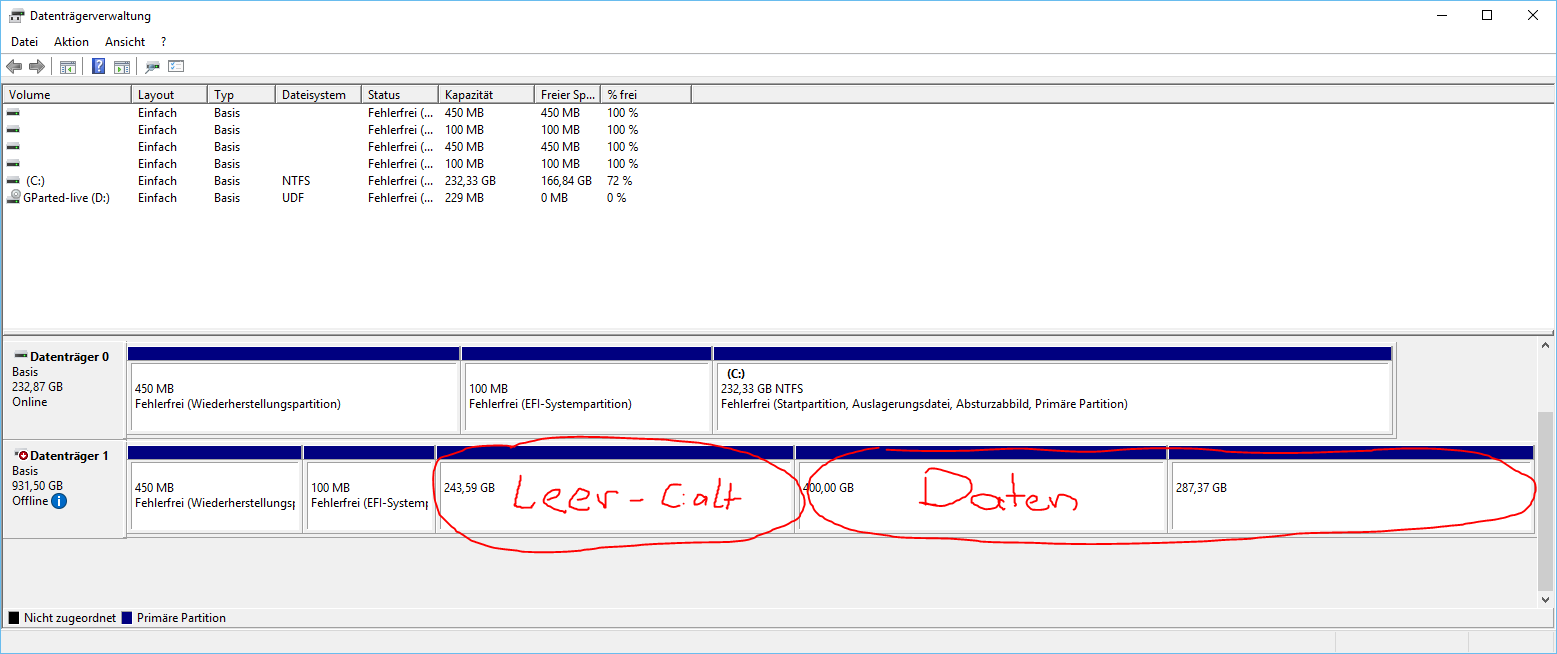
Task: Sort by the Dateisystem column header
Action: click(318, 95)
